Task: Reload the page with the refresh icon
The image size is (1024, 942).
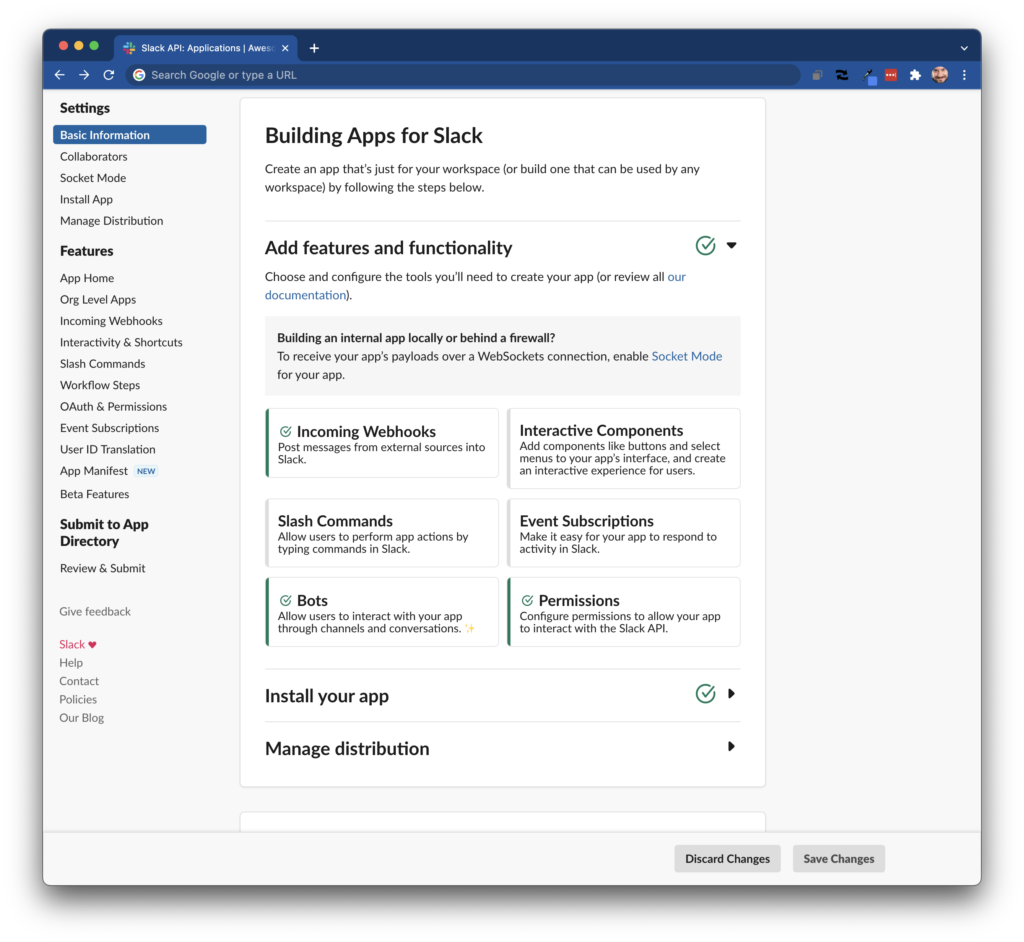Action: tap(109, 75)
